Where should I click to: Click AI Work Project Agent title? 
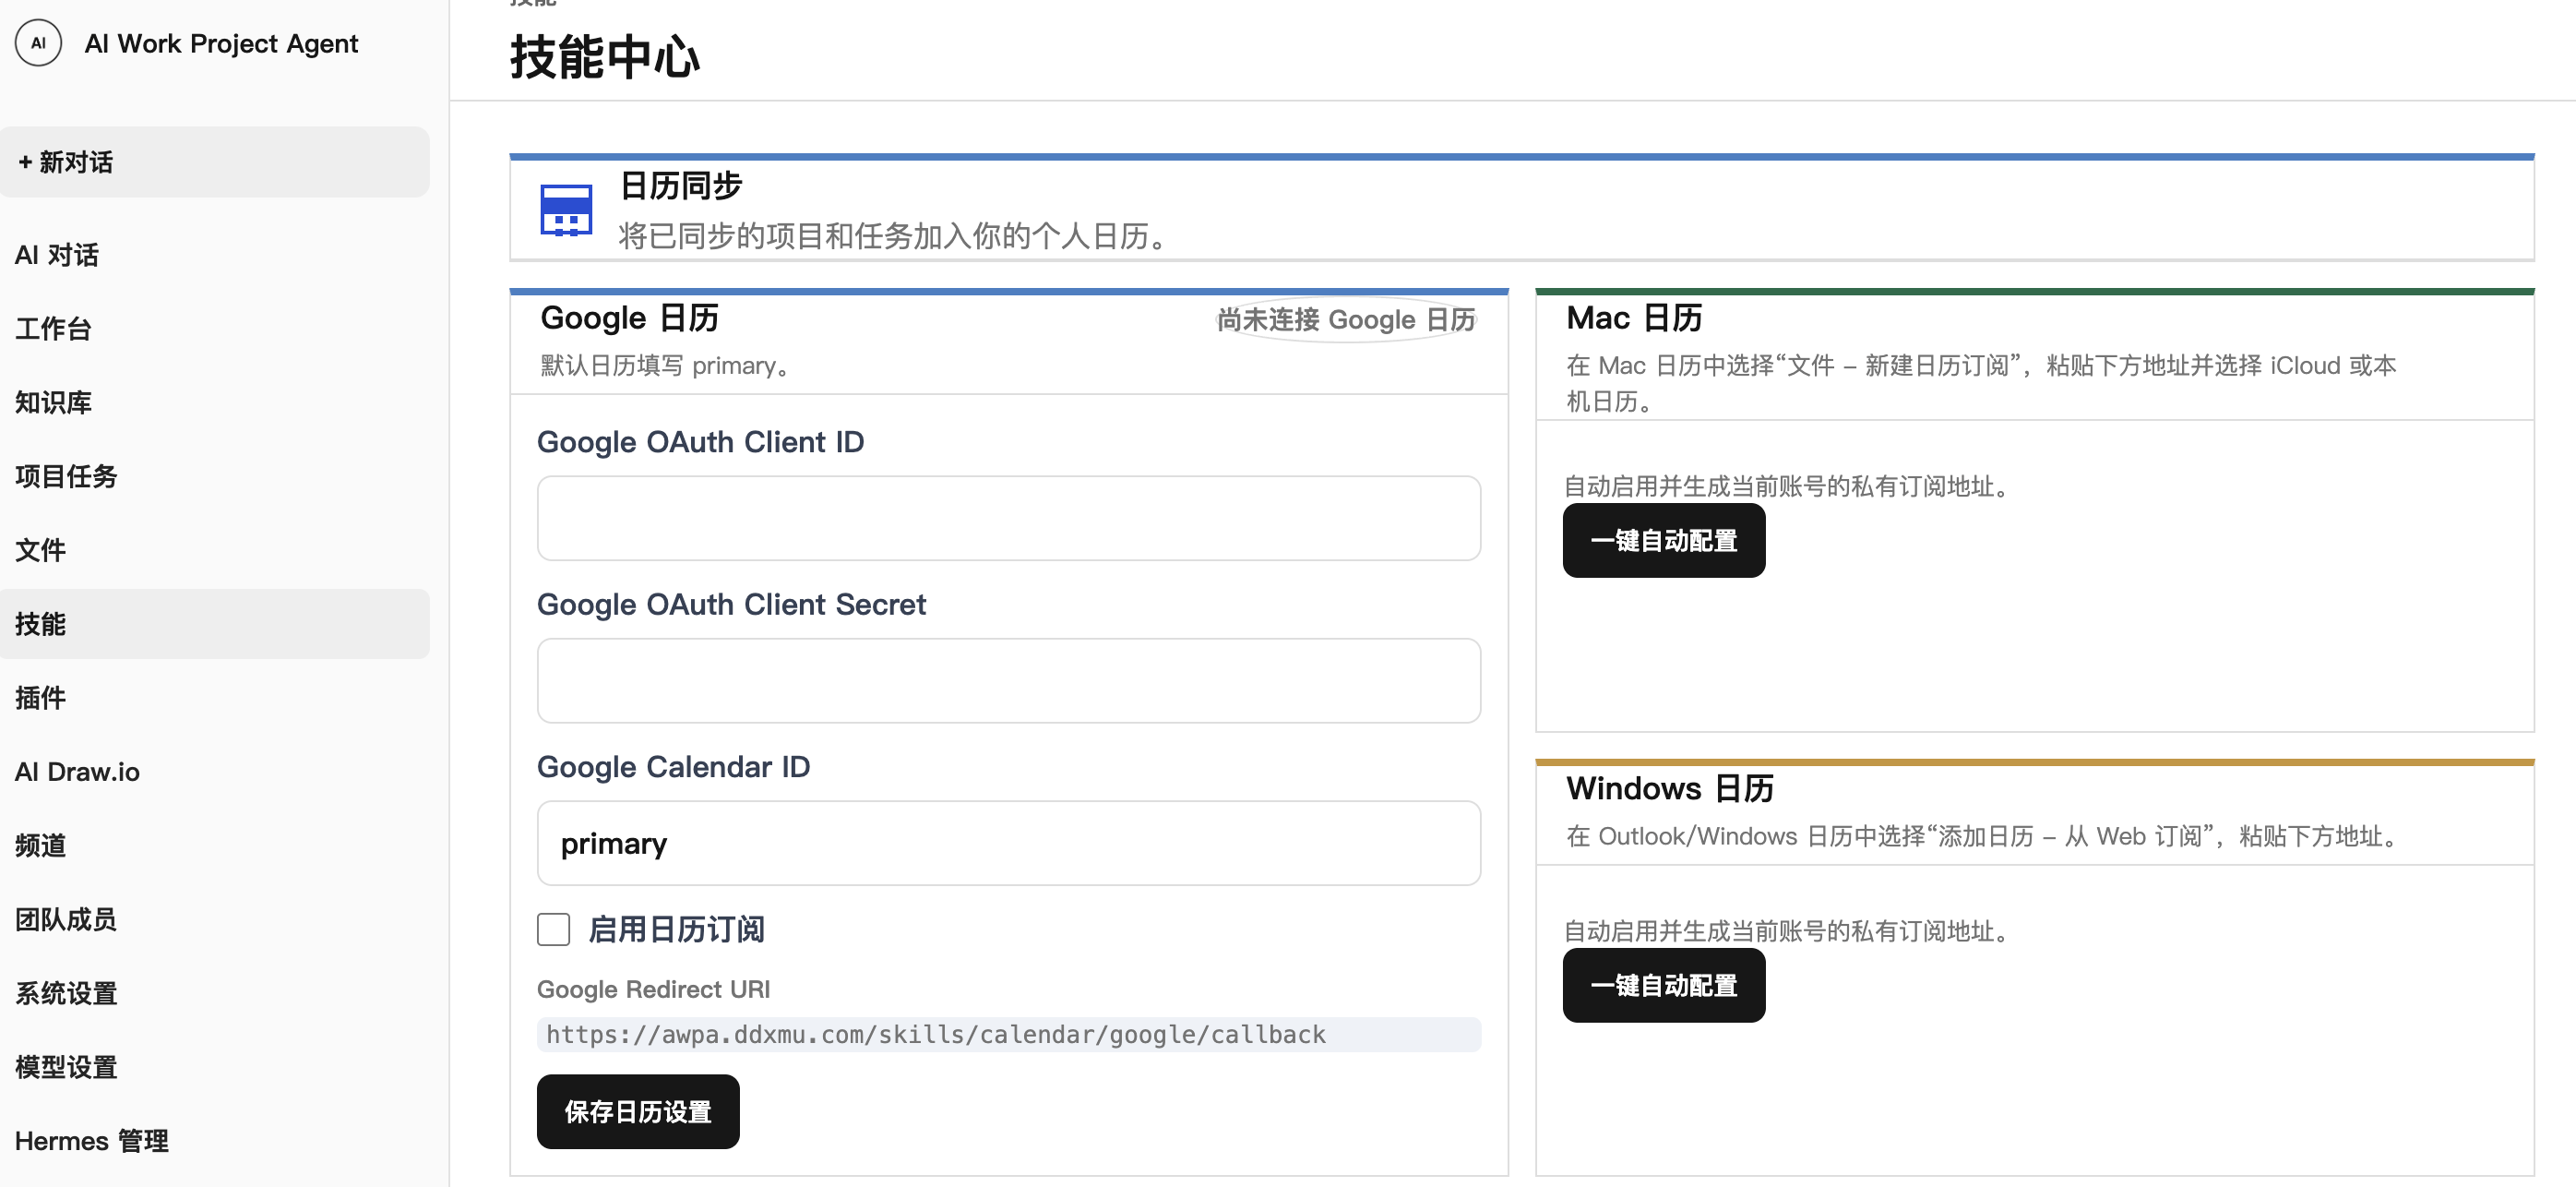(x=221, y=44)
